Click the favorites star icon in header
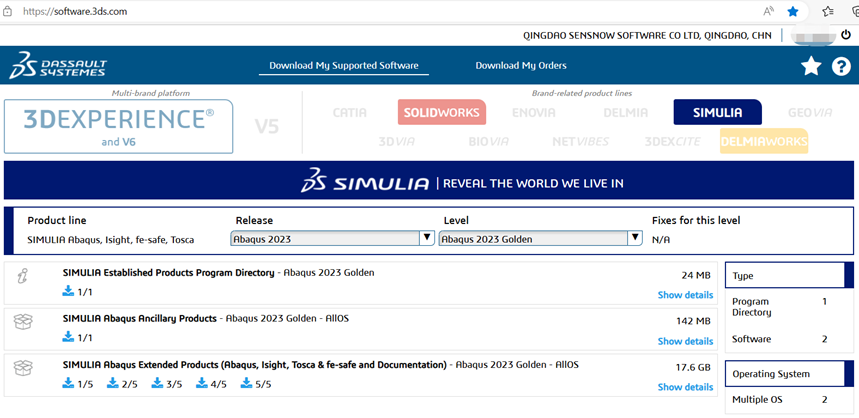This screenshot has width=859, height=418. (811, 66)
